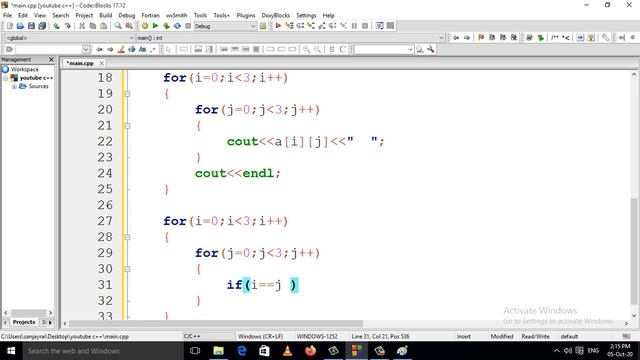640x360 pixels.
Task: Open the Windows Start button
Action: (11, 351)
